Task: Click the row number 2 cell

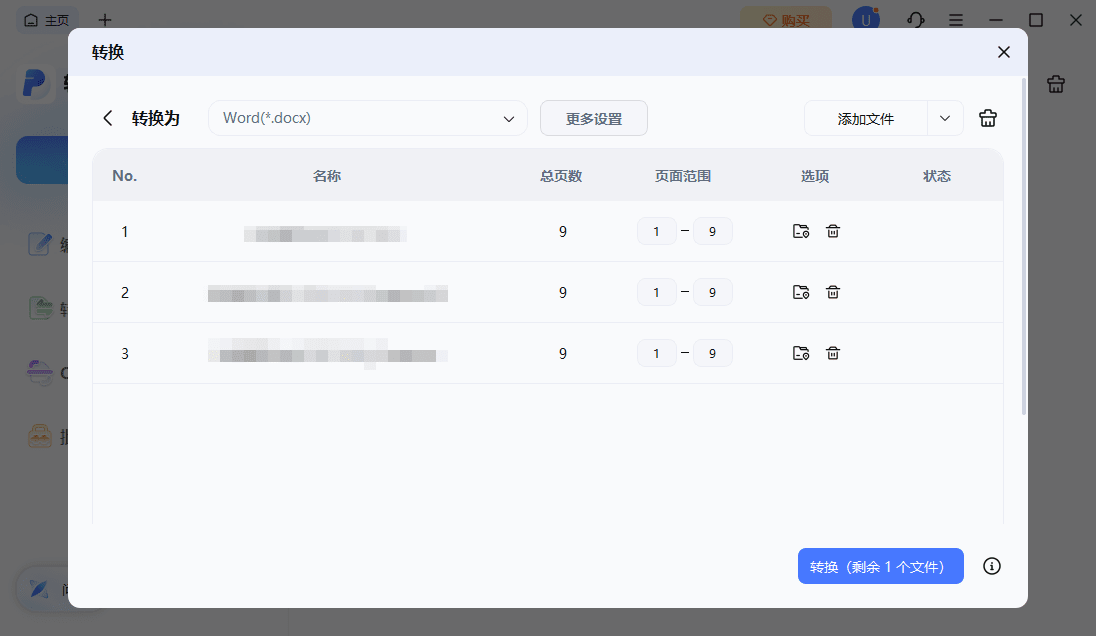Action: click(x=125, y=292)
